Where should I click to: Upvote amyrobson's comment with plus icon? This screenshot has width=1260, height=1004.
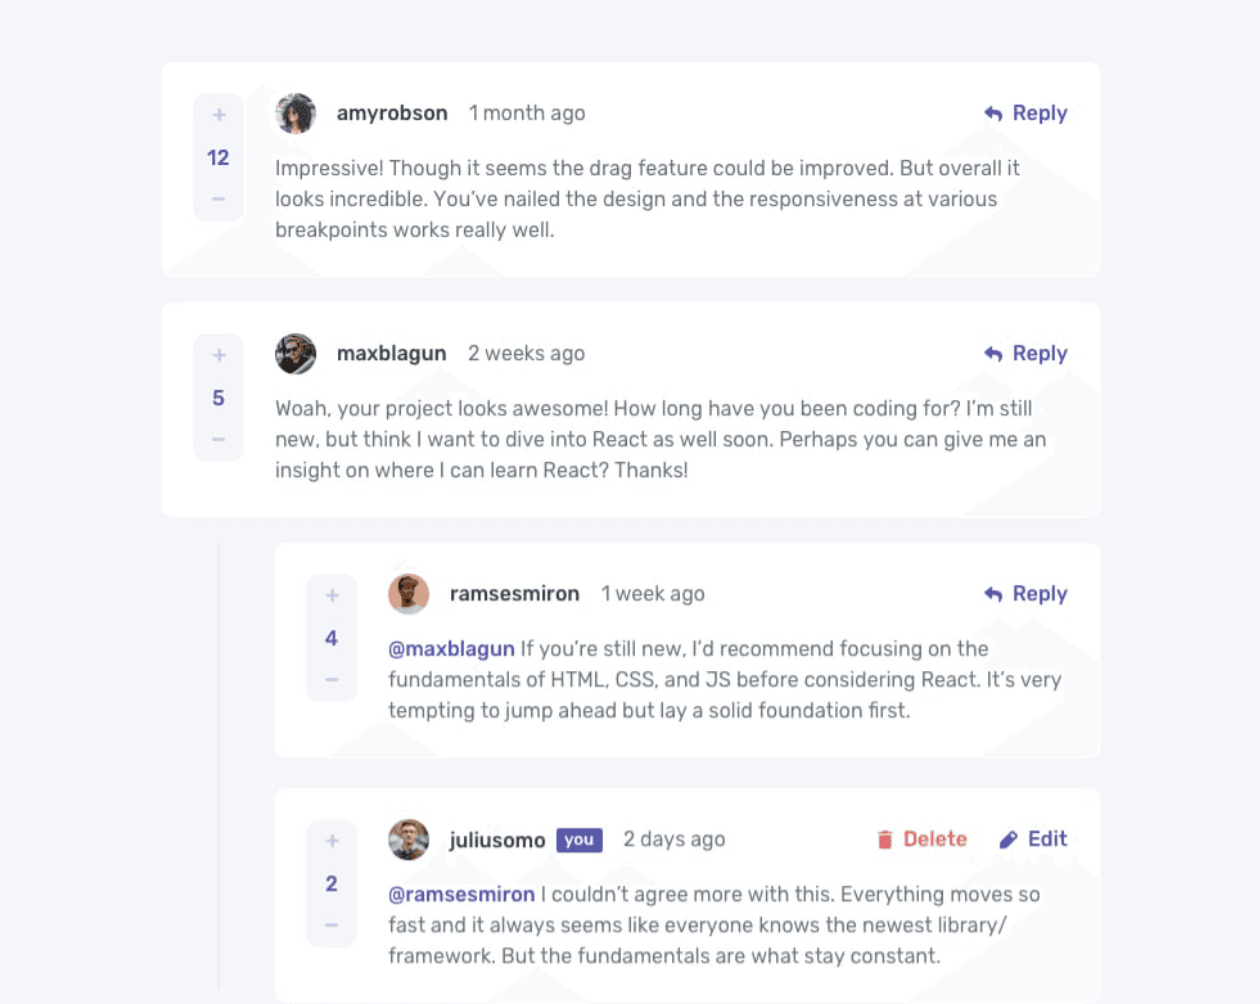[219, 115]
